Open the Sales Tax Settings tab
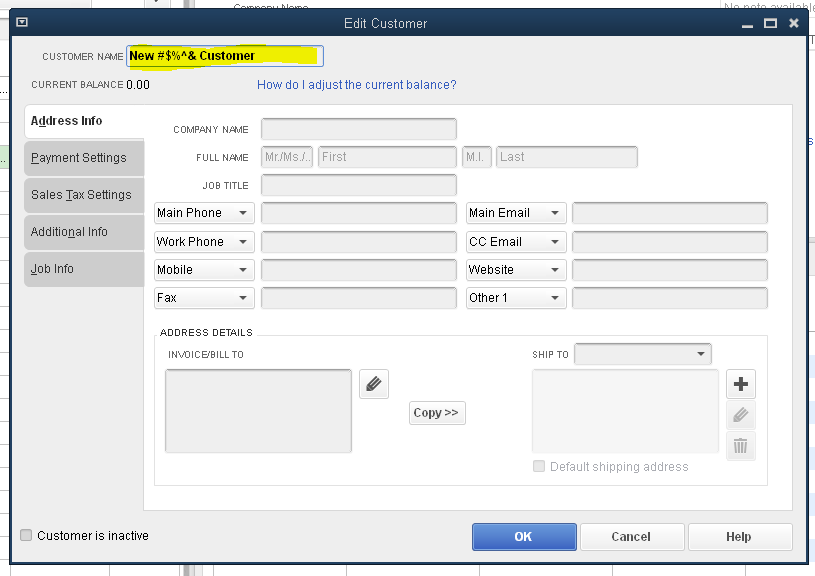Viewport: 815px width, 576px height. [81, 195]
